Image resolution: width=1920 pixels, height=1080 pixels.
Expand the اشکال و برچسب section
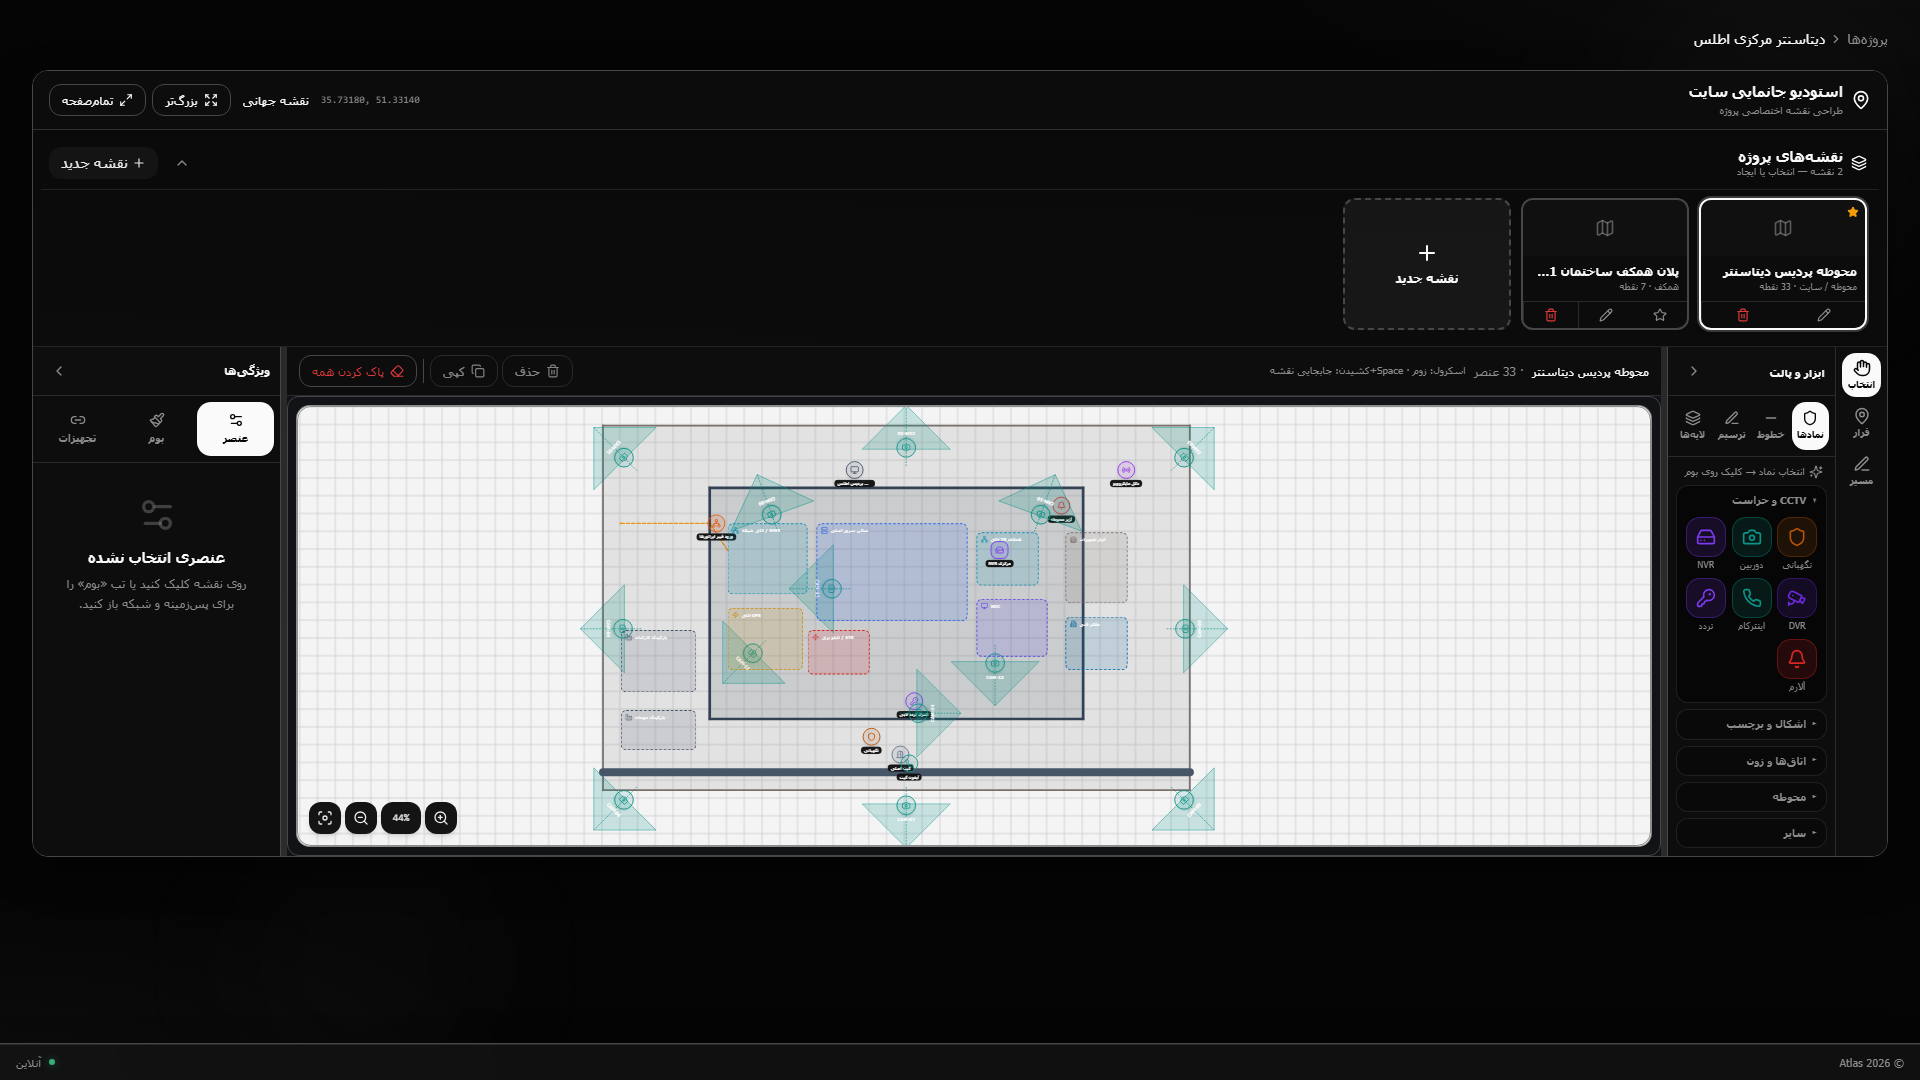[x=1751, y=724]
